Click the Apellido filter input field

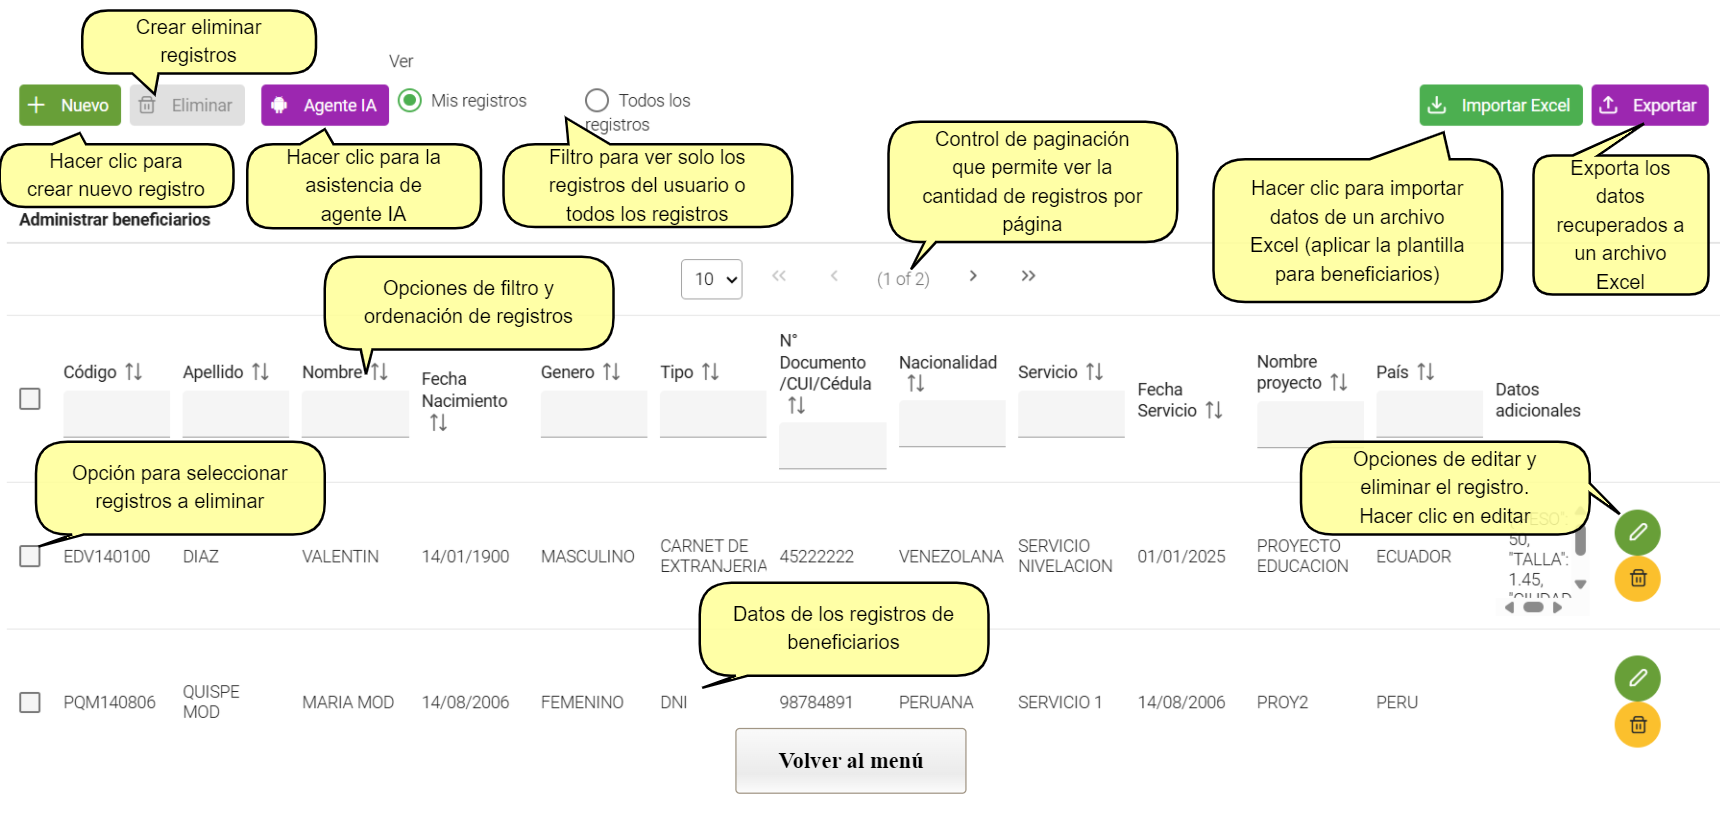pyautogui.click(x=236, y=413)
